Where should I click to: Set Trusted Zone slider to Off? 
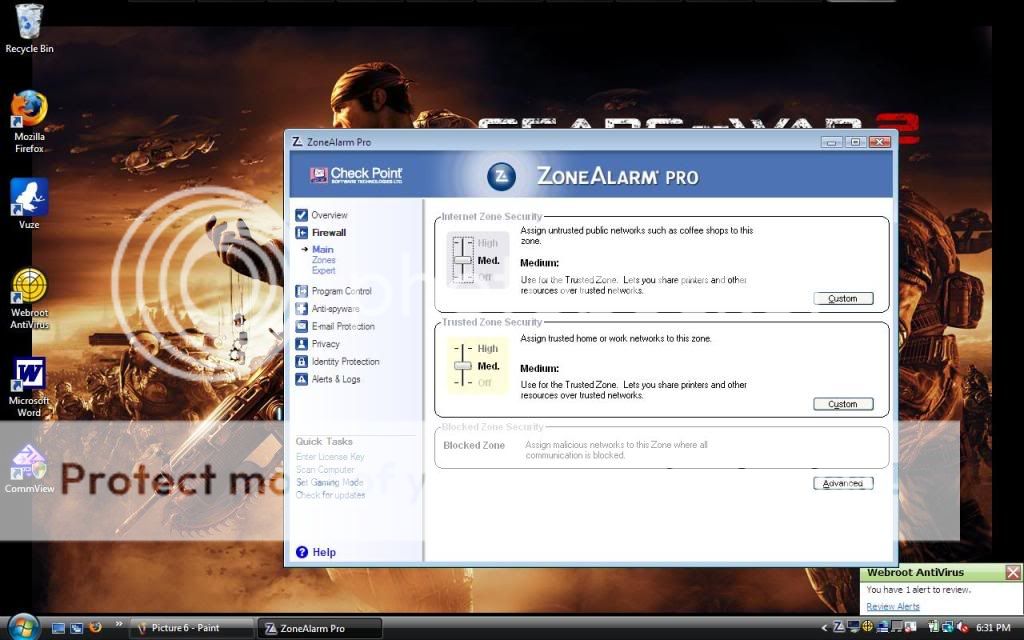click(485, 383)
